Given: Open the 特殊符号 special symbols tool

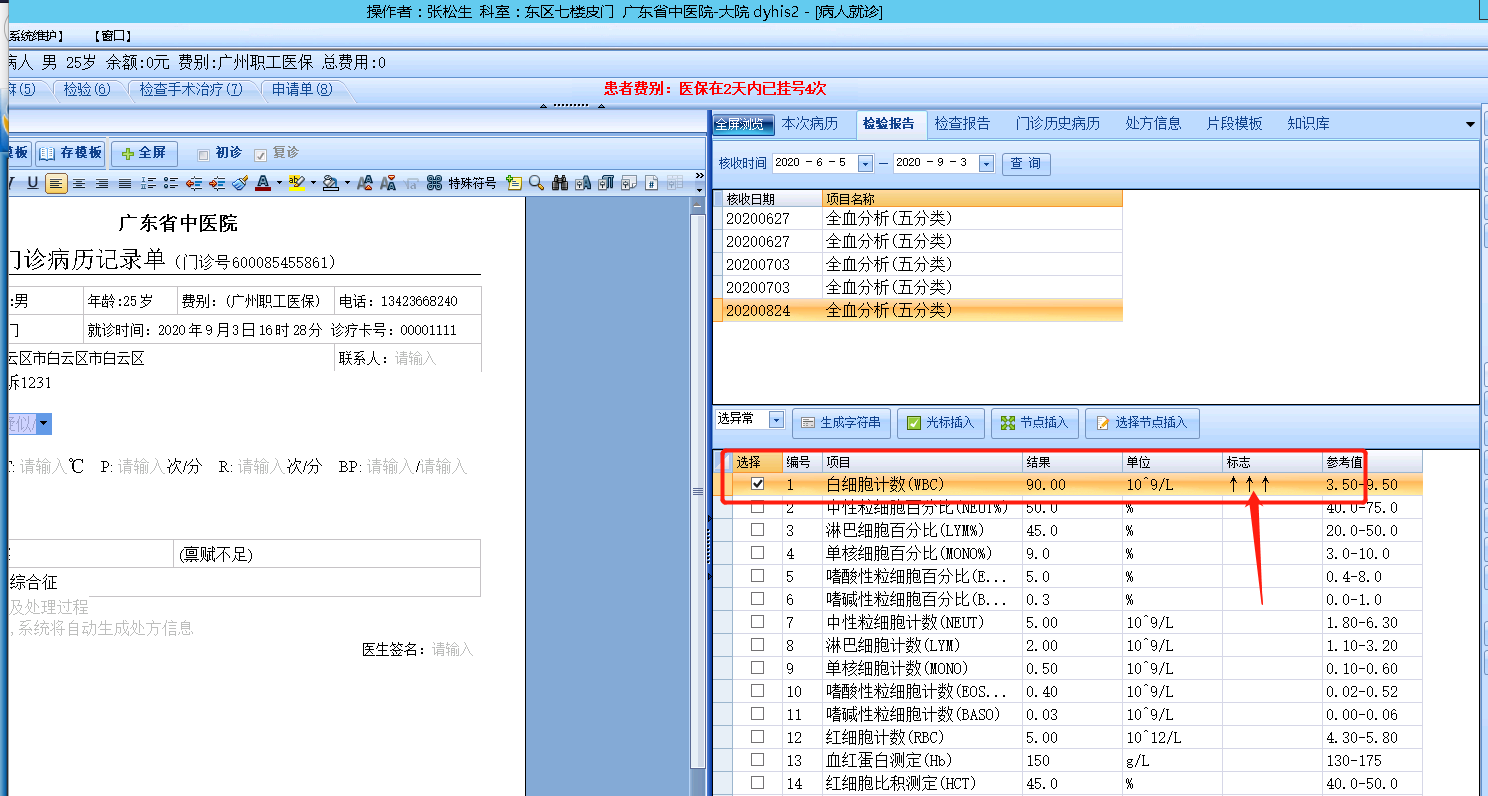Looking at the screenshot, I should point(461,183).
